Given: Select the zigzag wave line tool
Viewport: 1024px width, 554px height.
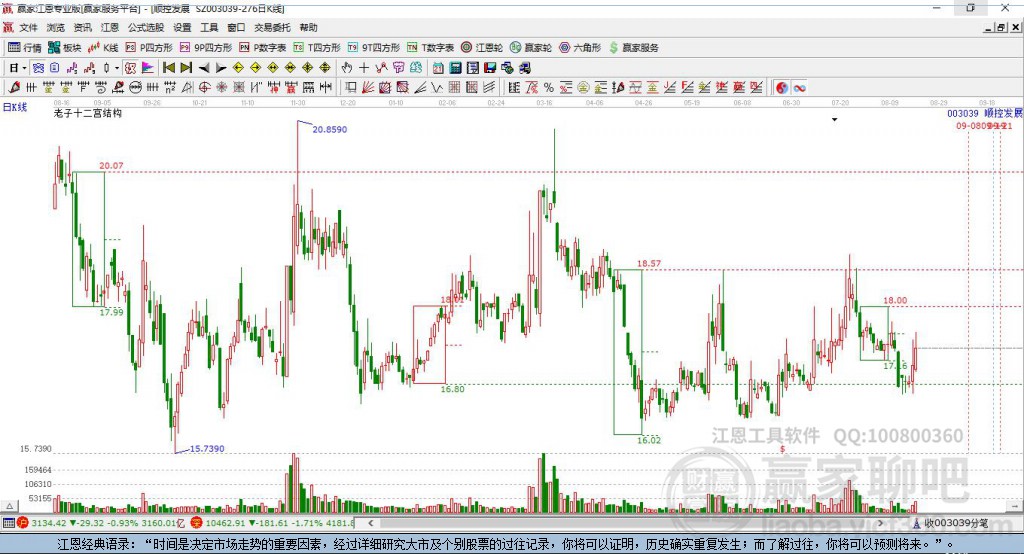Looking at the screenshot, I should [x=436, y=88].
